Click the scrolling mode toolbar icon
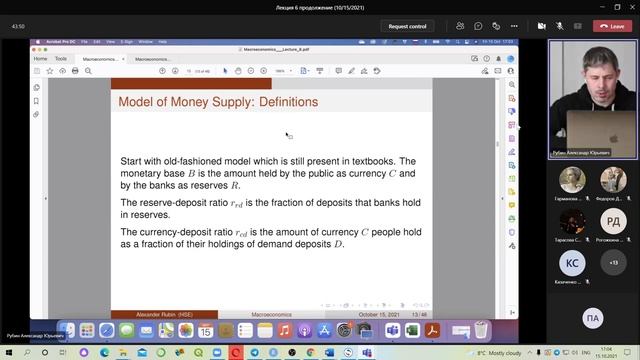Viewport: 640px width, 360px height. pyautogui.click(x=320, y=71)
